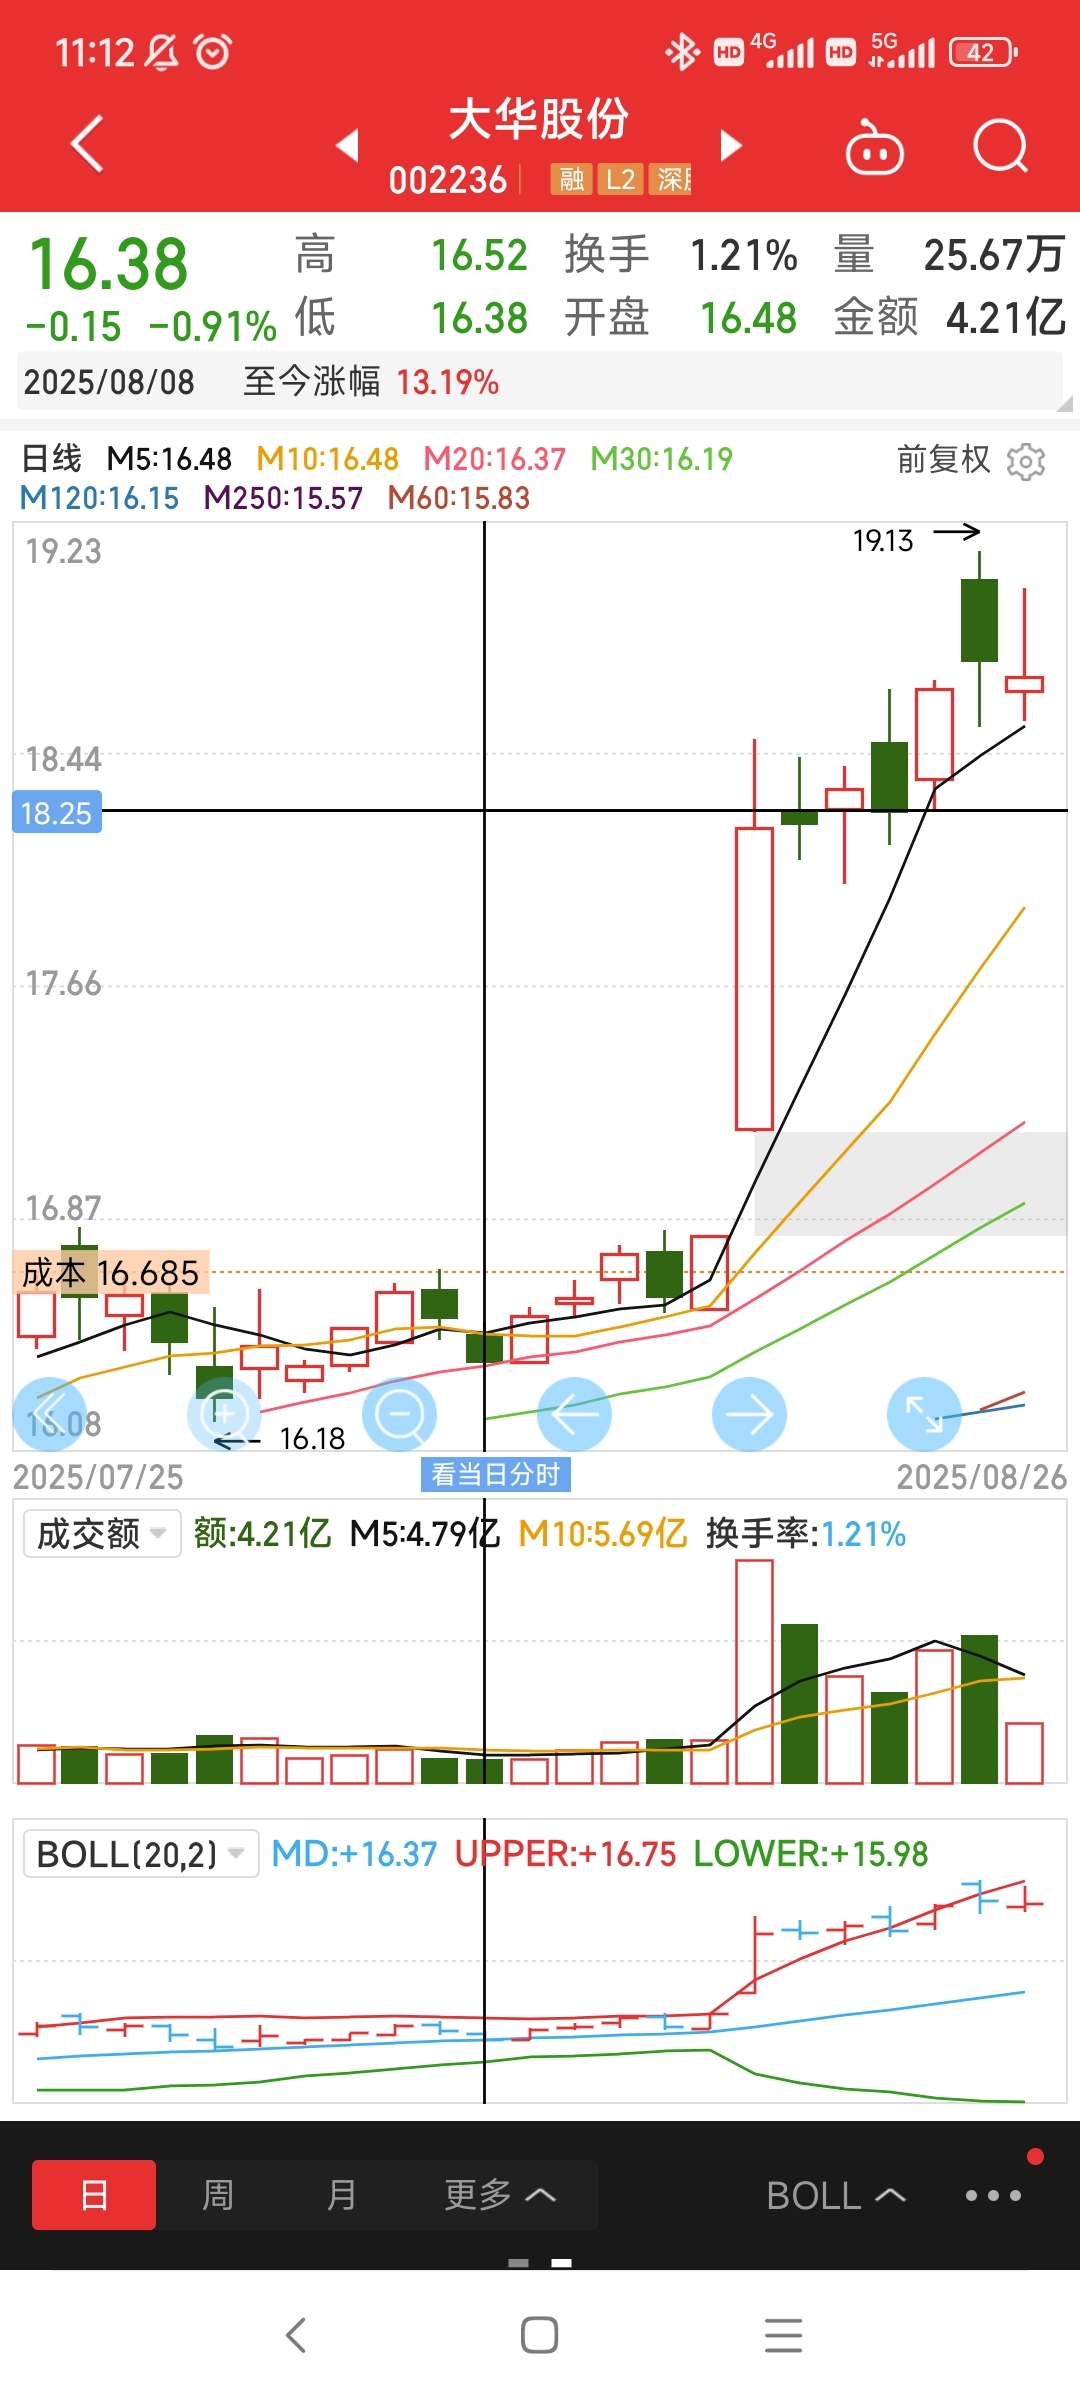This screenshot has width=1080, height=2400.
Task: Tap the M250:15.57 moving average label
Action: tap(283, 498)
